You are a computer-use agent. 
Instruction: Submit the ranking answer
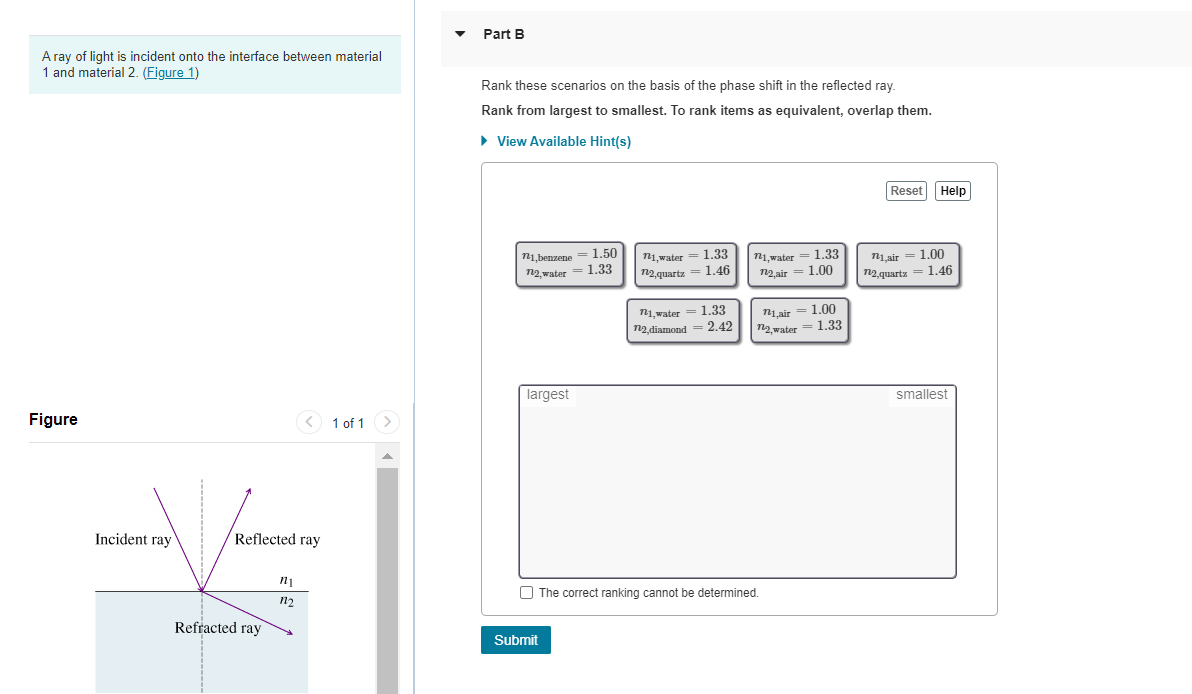(515, 639)
